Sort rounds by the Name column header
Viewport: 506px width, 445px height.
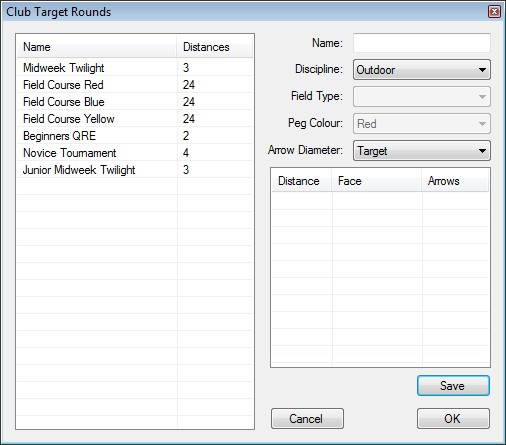(x=97, y=47)
